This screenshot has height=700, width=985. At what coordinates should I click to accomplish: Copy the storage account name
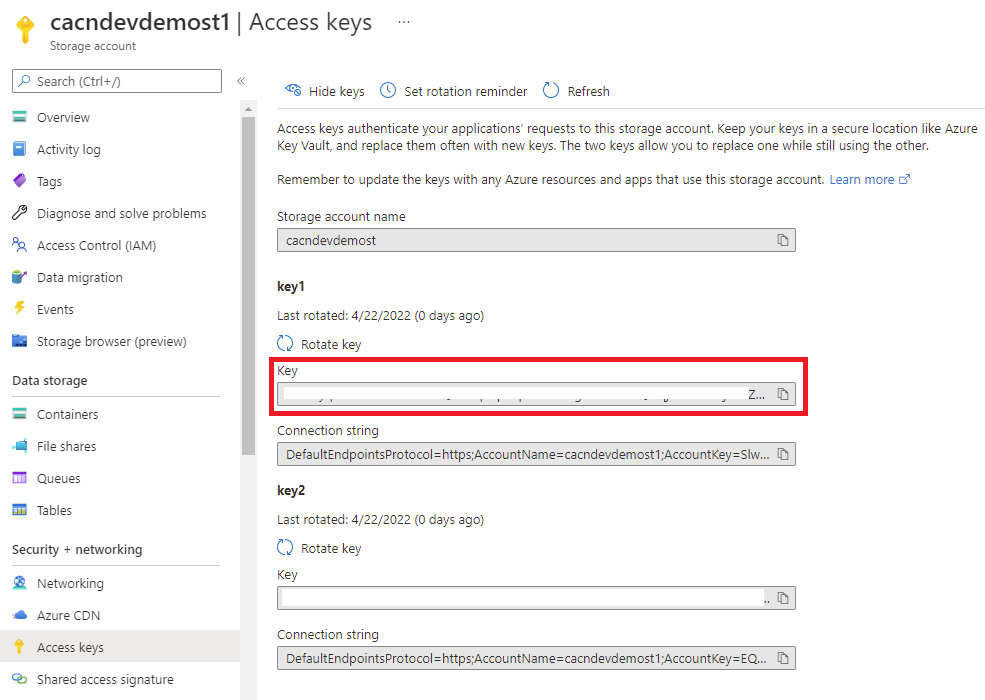click(x=783, y=240)
